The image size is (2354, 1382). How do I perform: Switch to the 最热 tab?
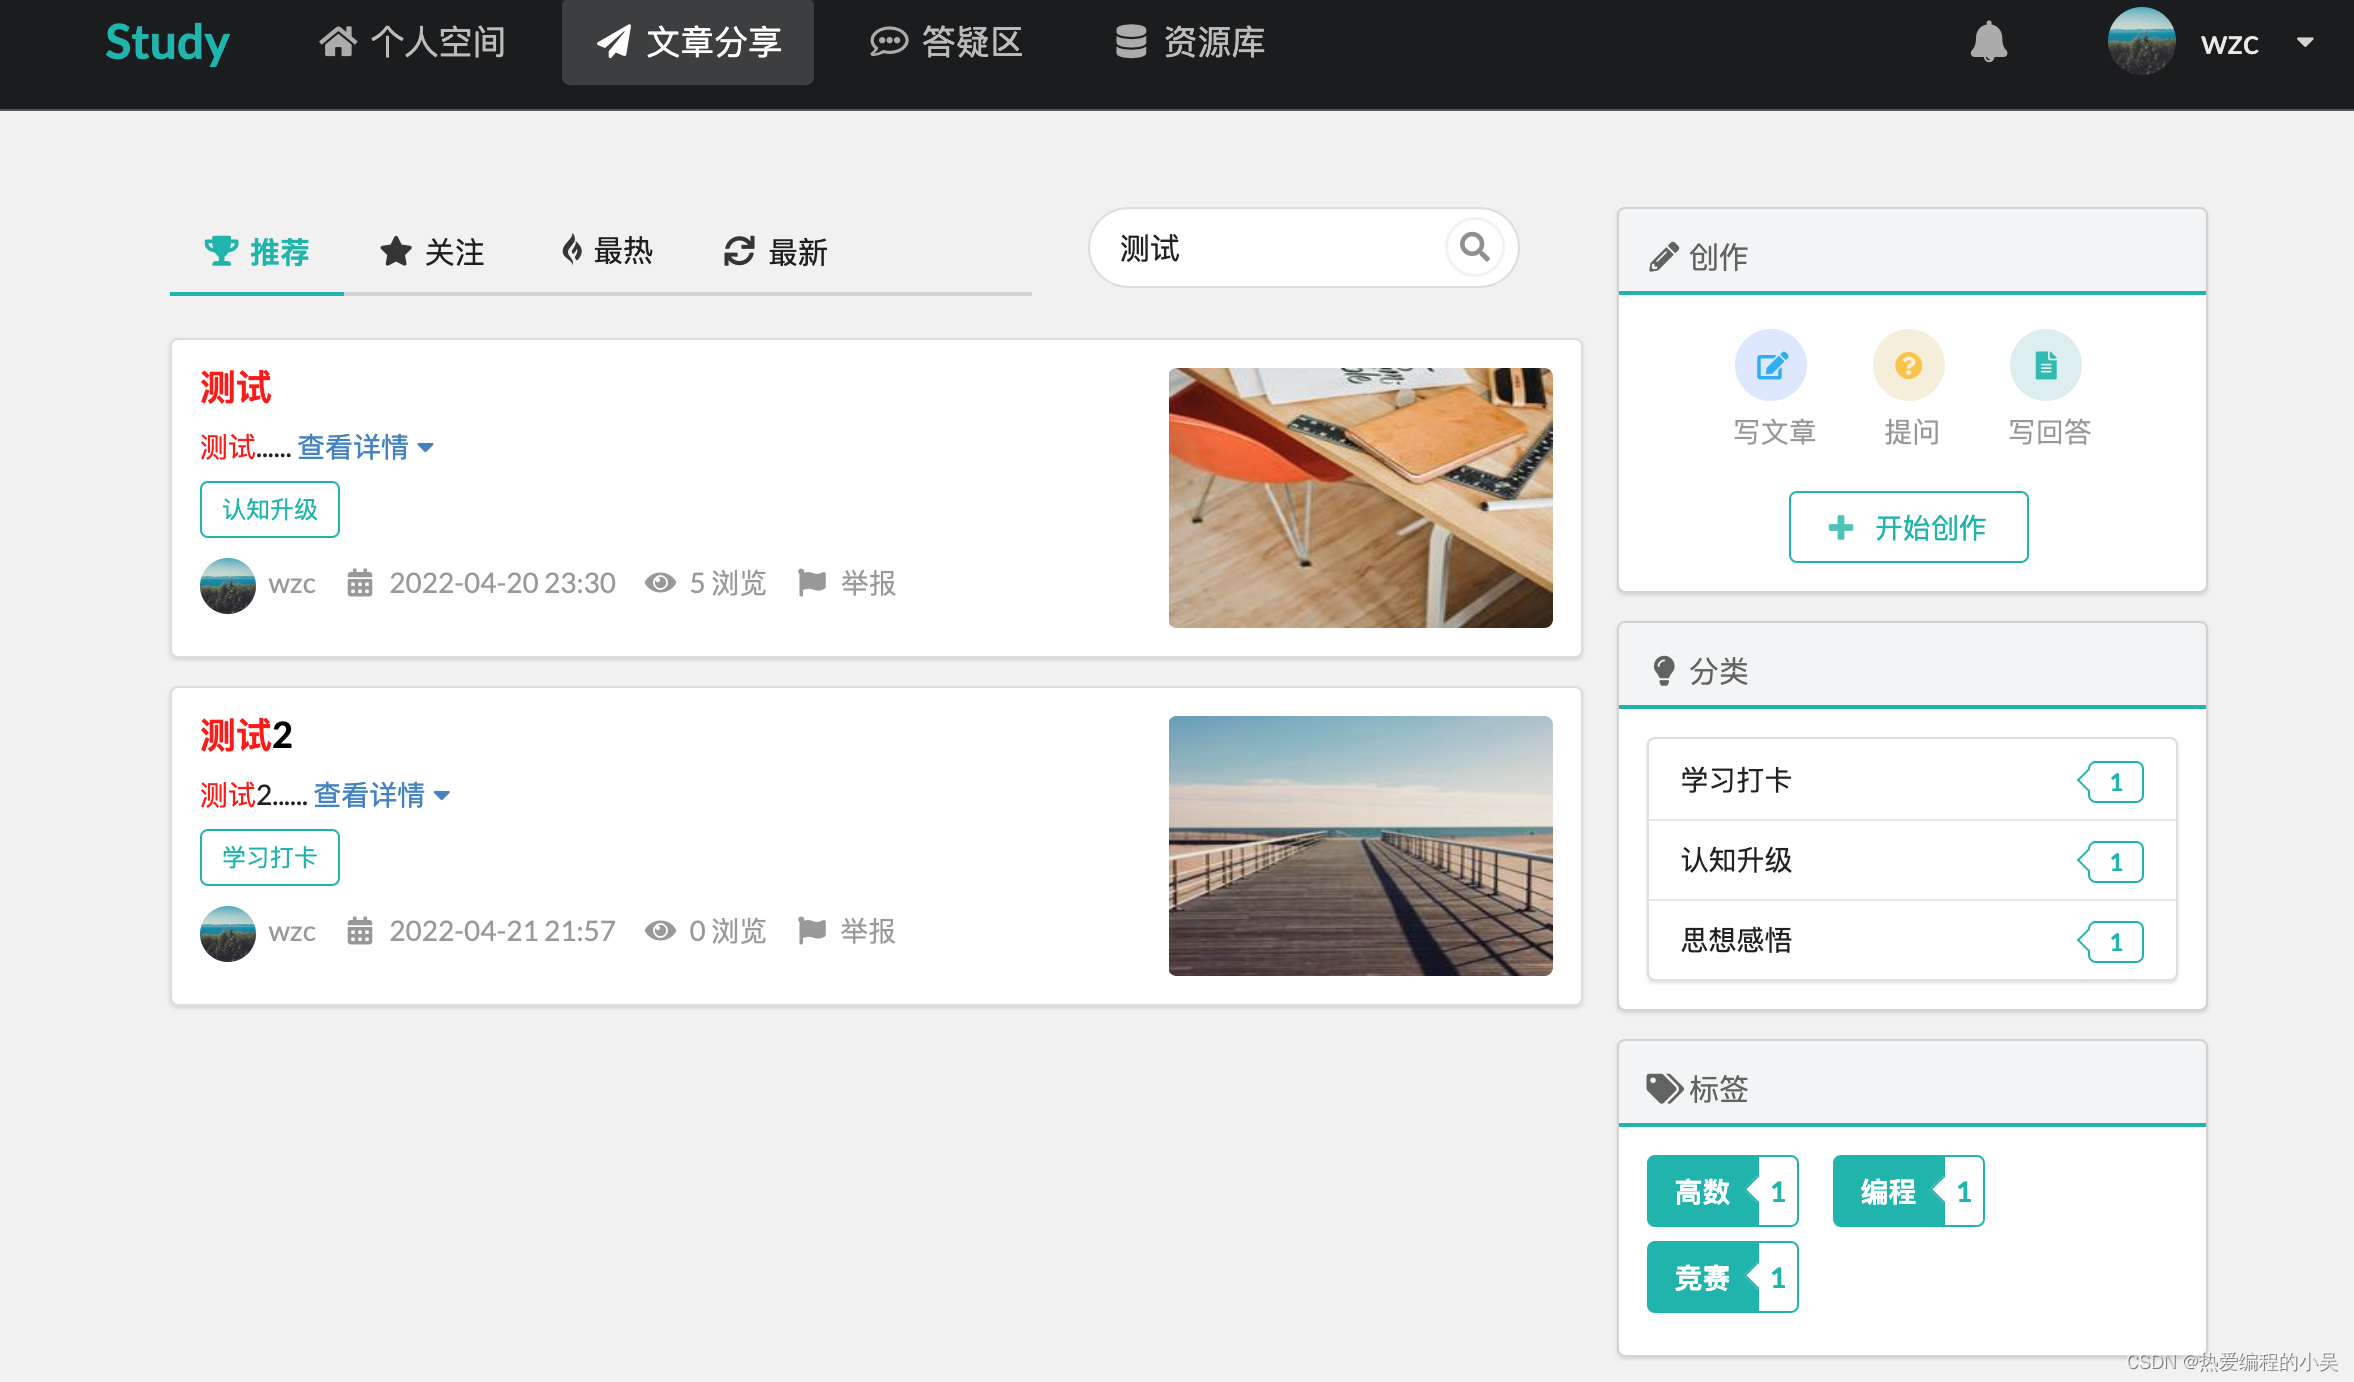tap(607, 251)
